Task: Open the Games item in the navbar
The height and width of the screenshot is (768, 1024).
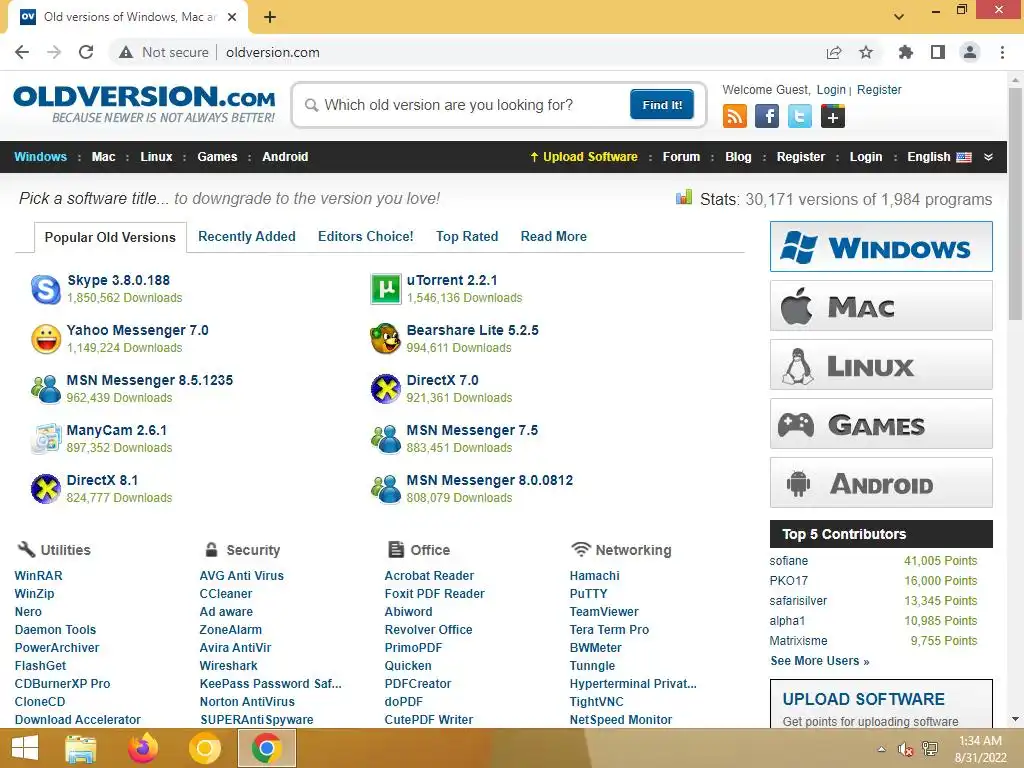Action: tap(217, 157)
